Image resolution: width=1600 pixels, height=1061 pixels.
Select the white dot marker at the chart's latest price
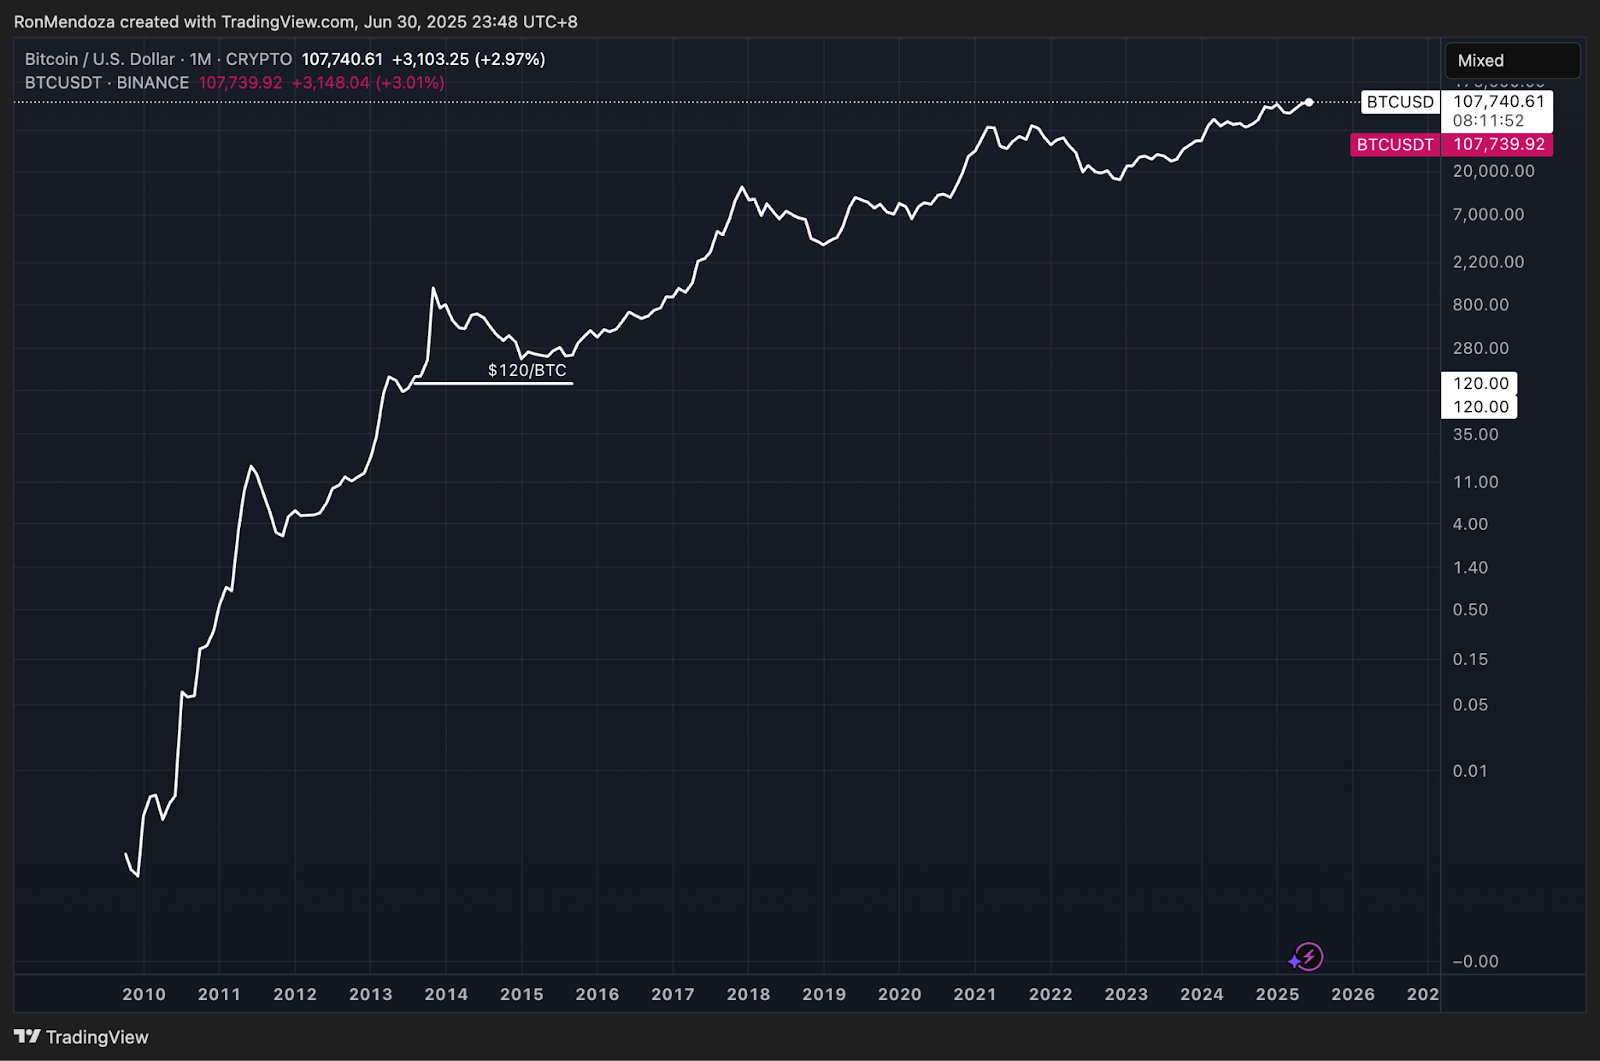point(1307,101)
